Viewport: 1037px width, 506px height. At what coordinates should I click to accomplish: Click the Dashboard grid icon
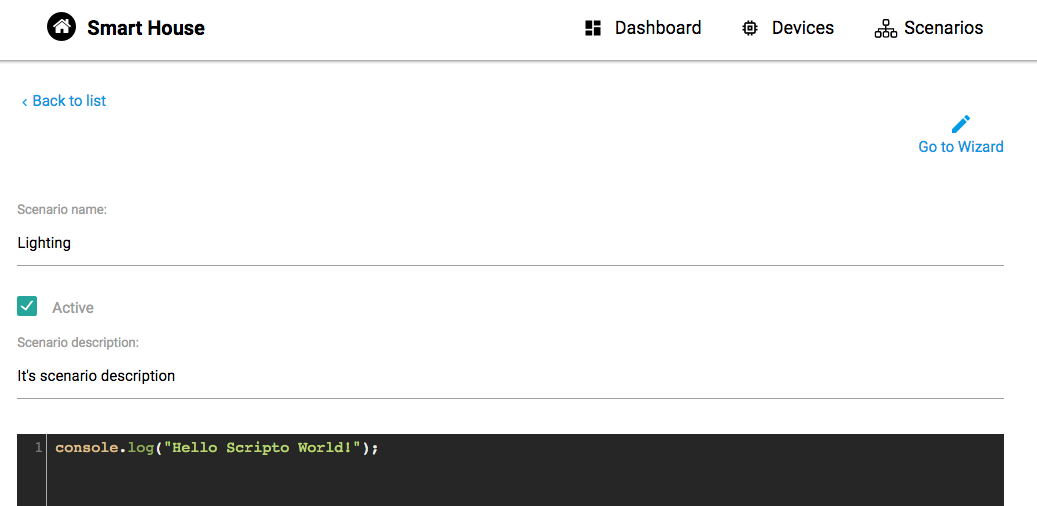point(593,28)
